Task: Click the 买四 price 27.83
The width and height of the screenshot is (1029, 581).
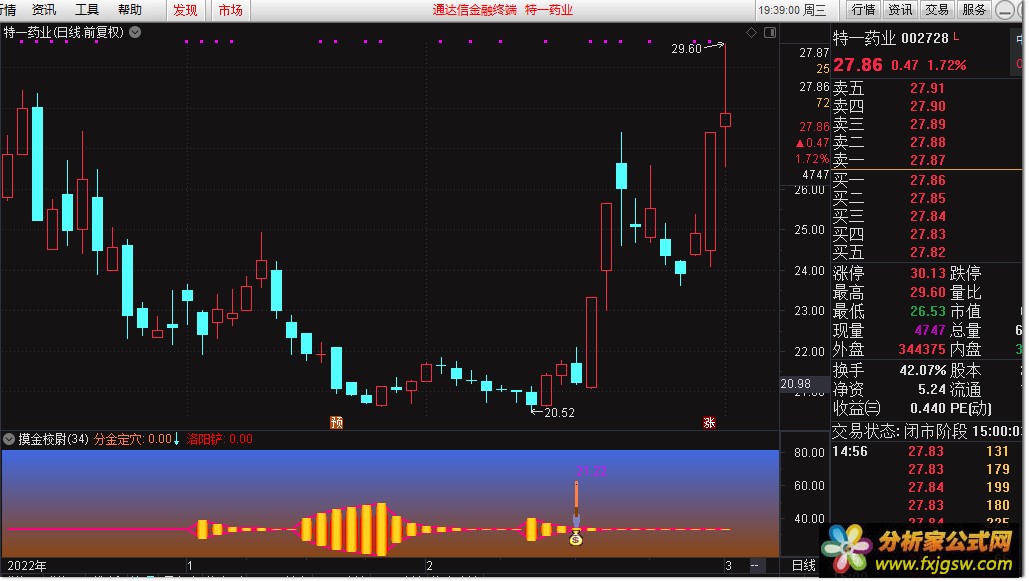Action: coord(927,234)
